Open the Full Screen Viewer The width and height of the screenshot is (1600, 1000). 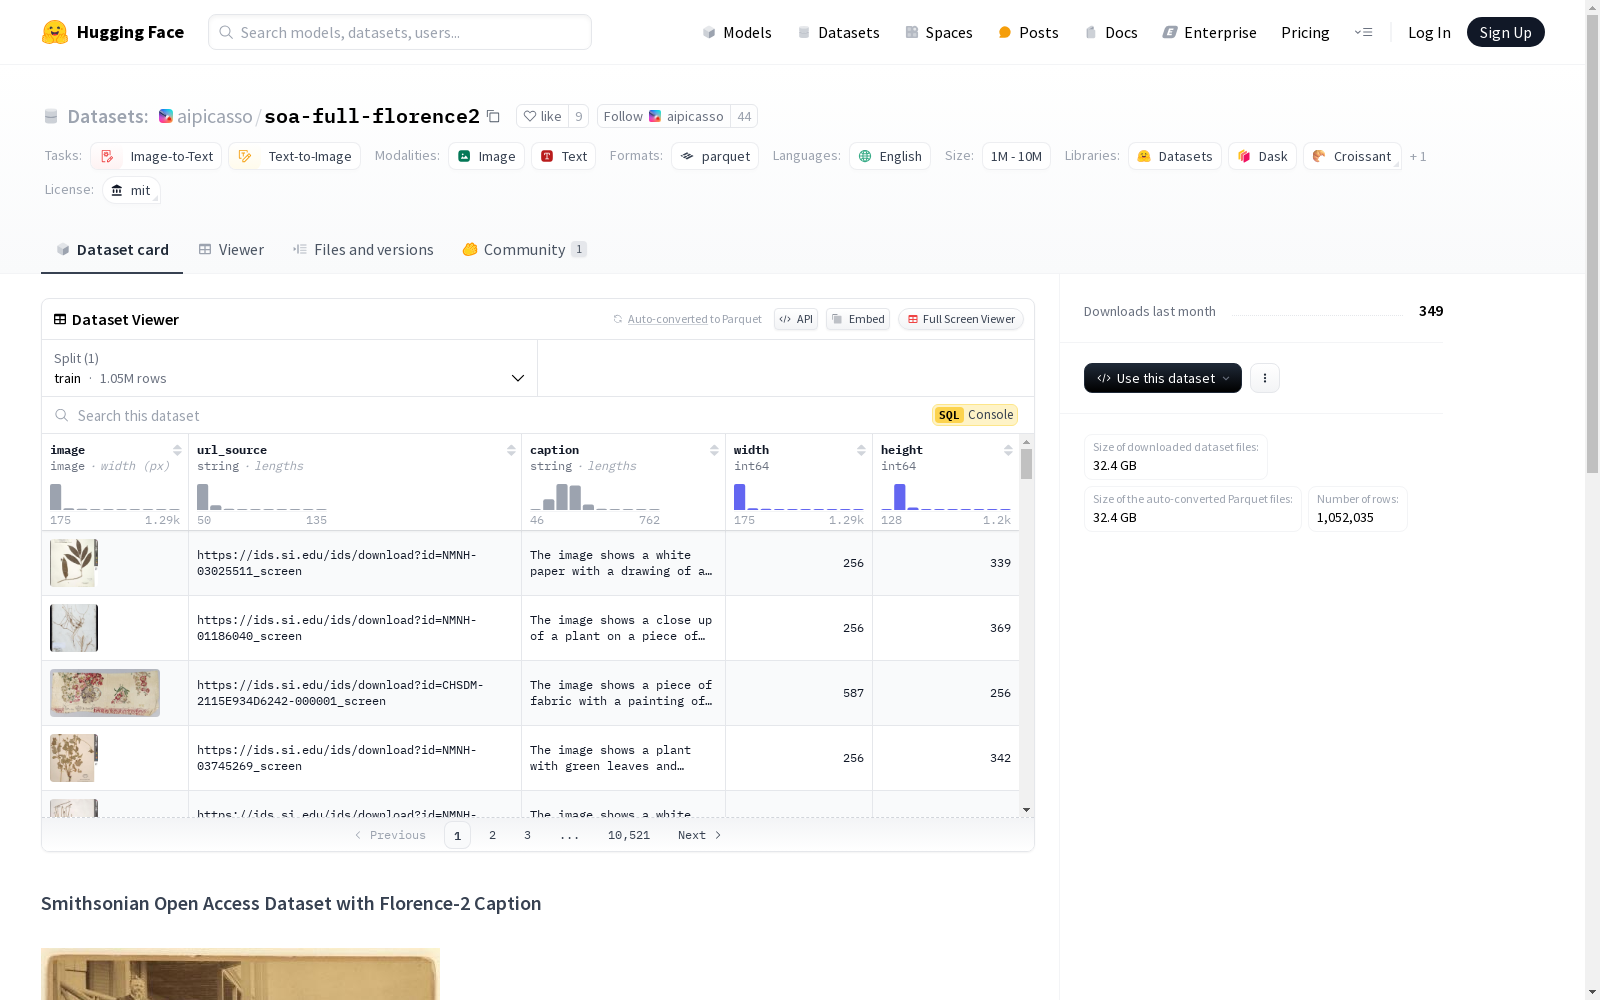[961, 319]
